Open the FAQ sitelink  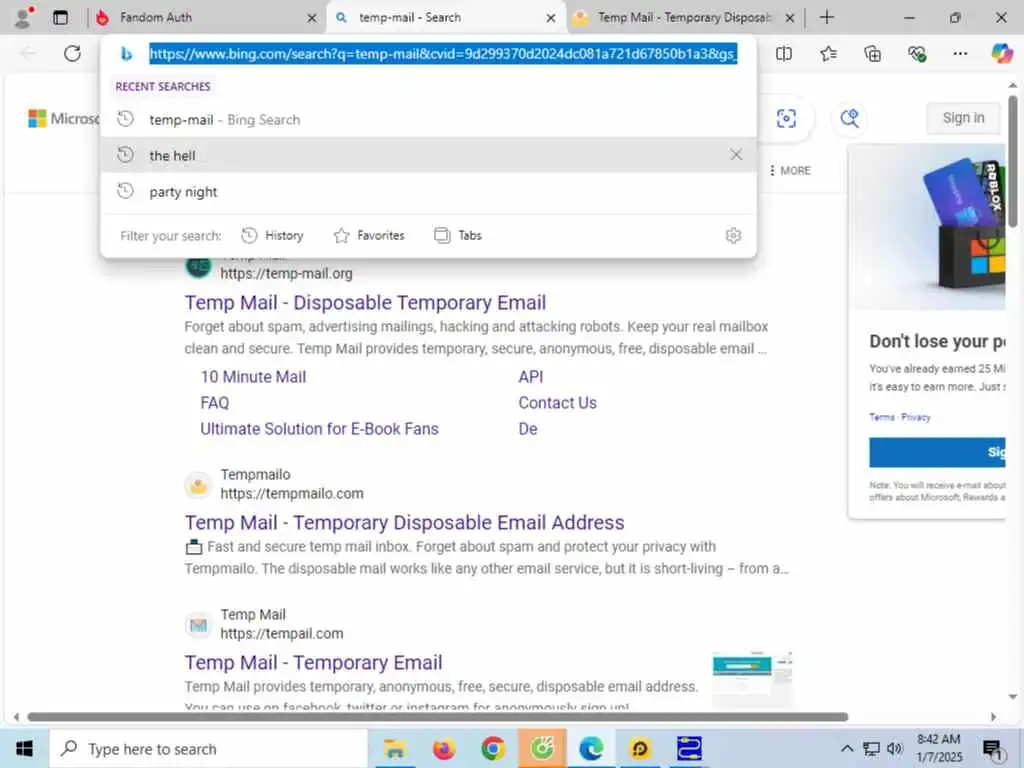215,403
